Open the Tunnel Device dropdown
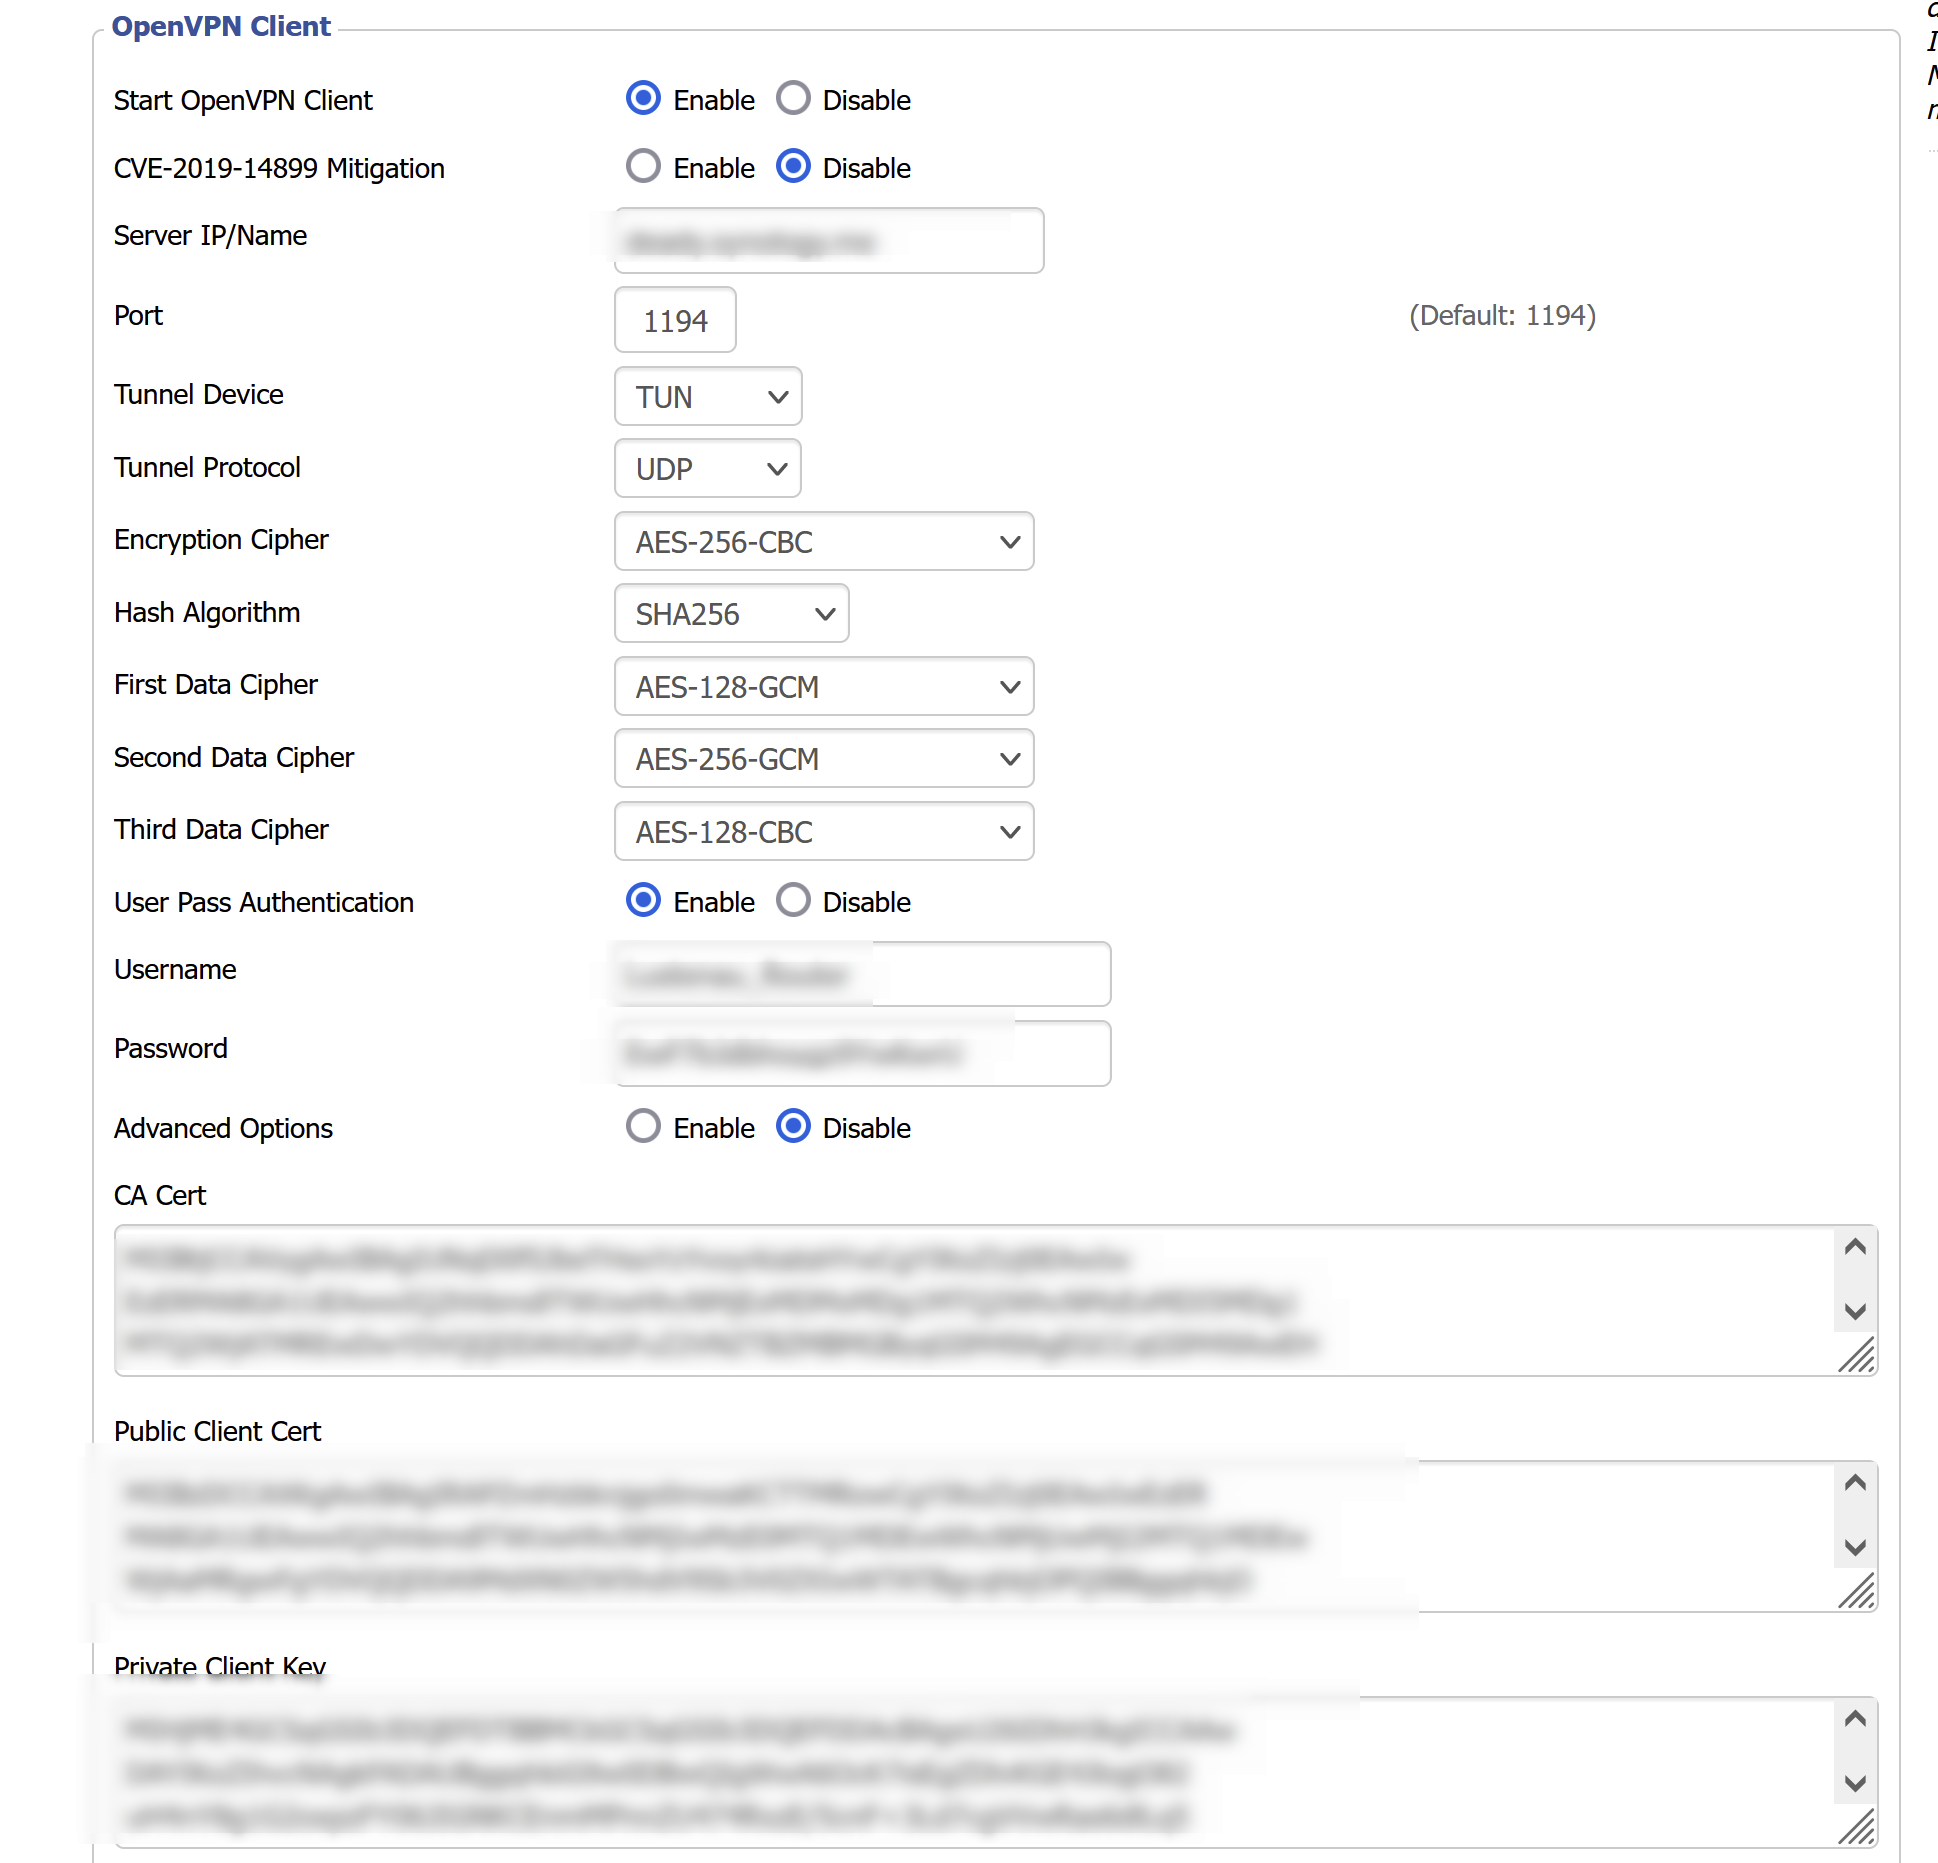 tap(708, 396)
